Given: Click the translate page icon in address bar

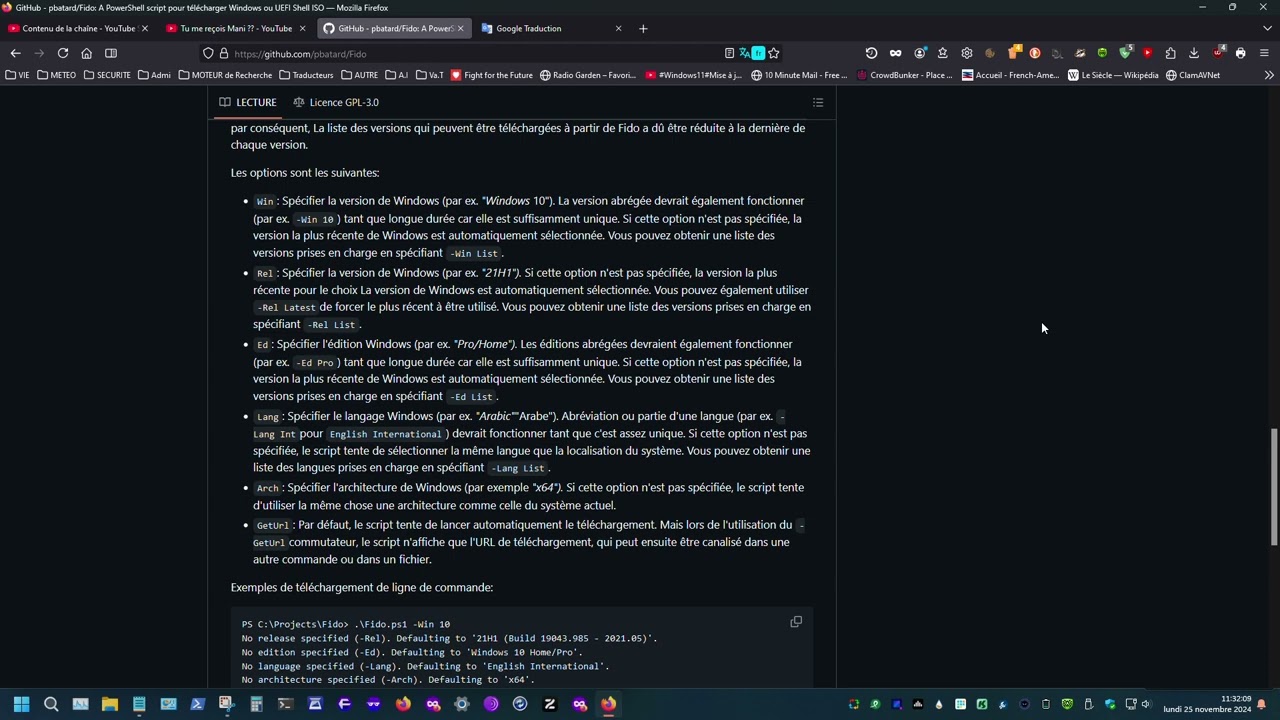Looking at the screenshot, I should click(744, 53).
